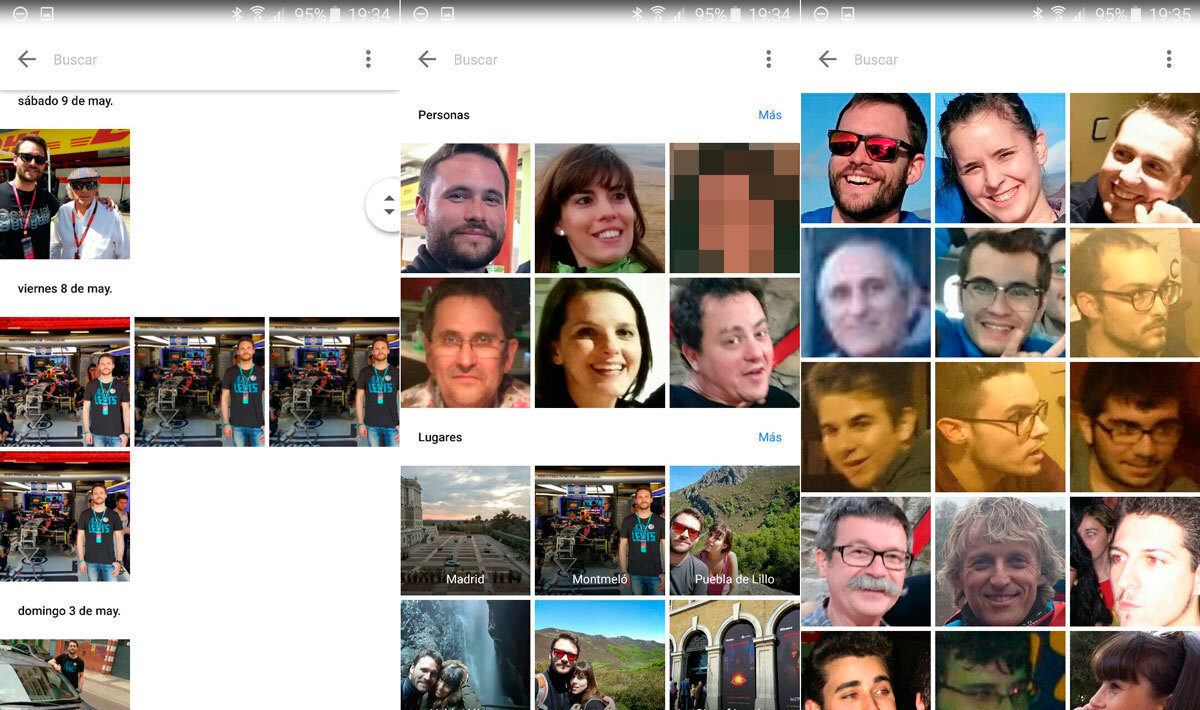Screen dimensions: 1200x710
Task: Open the Montmeló place thumbnail
Action: coord(599,530)
